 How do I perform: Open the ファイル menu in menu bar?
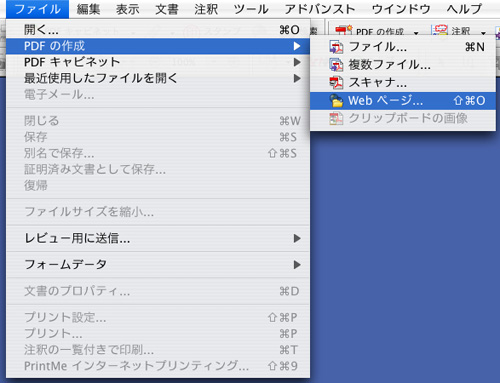(x=37, y=9)
